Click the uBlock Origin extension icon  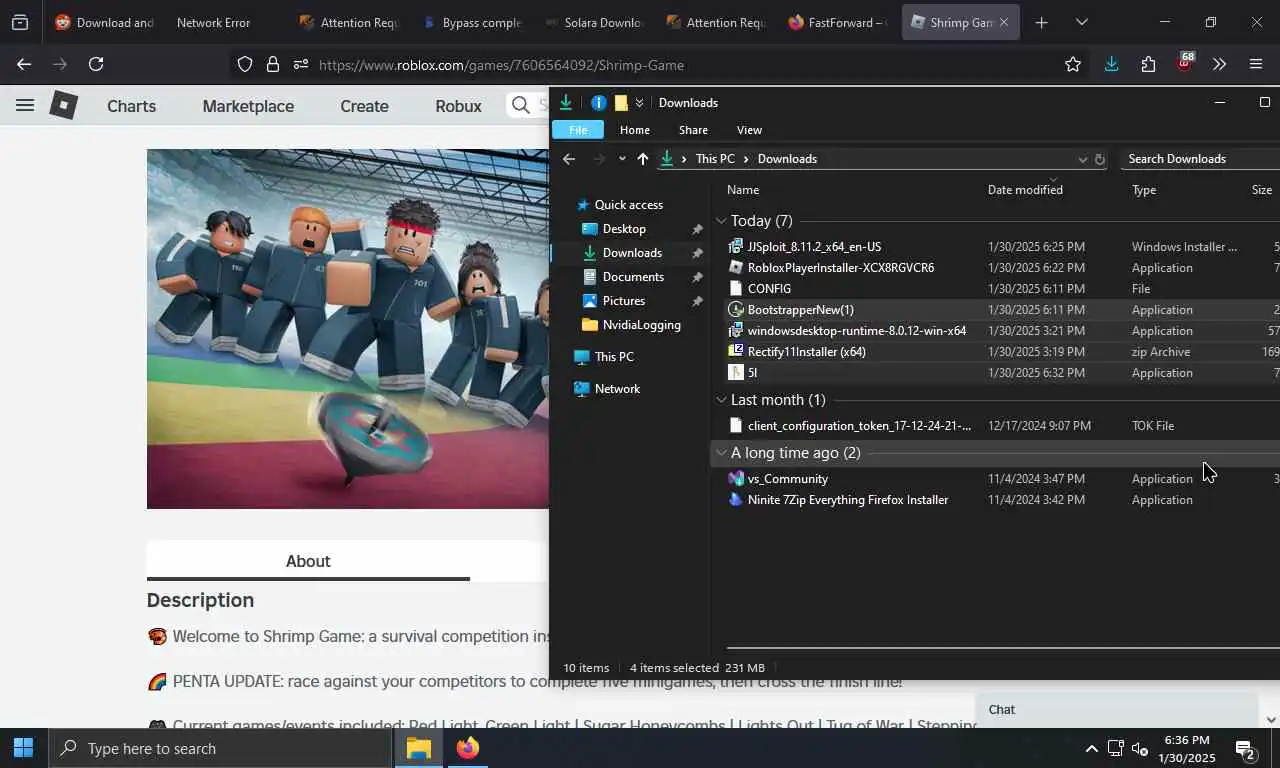tap(1185, 63)
